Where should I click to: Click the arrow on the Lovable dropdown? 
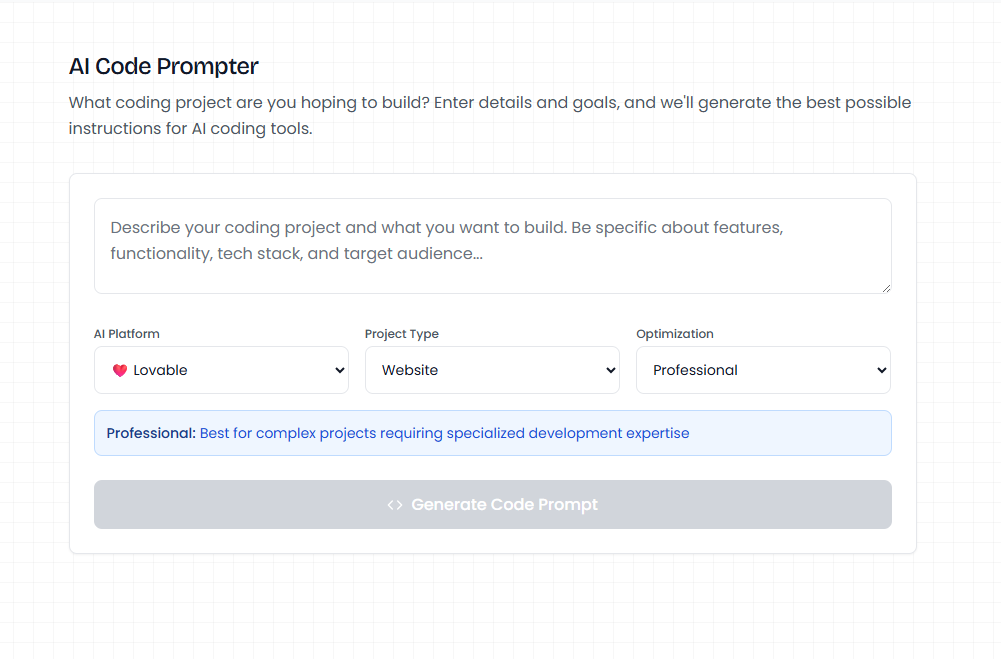pyautogui.click(x=338, y=370)
